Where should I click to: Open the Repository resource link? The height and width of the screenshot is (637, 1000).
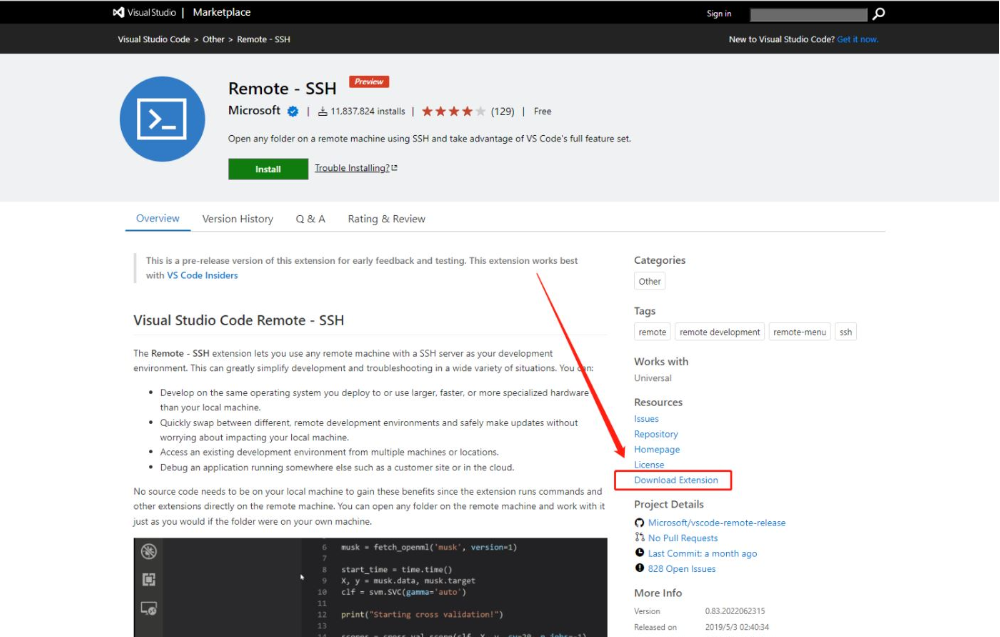click(x=656, y=434)
